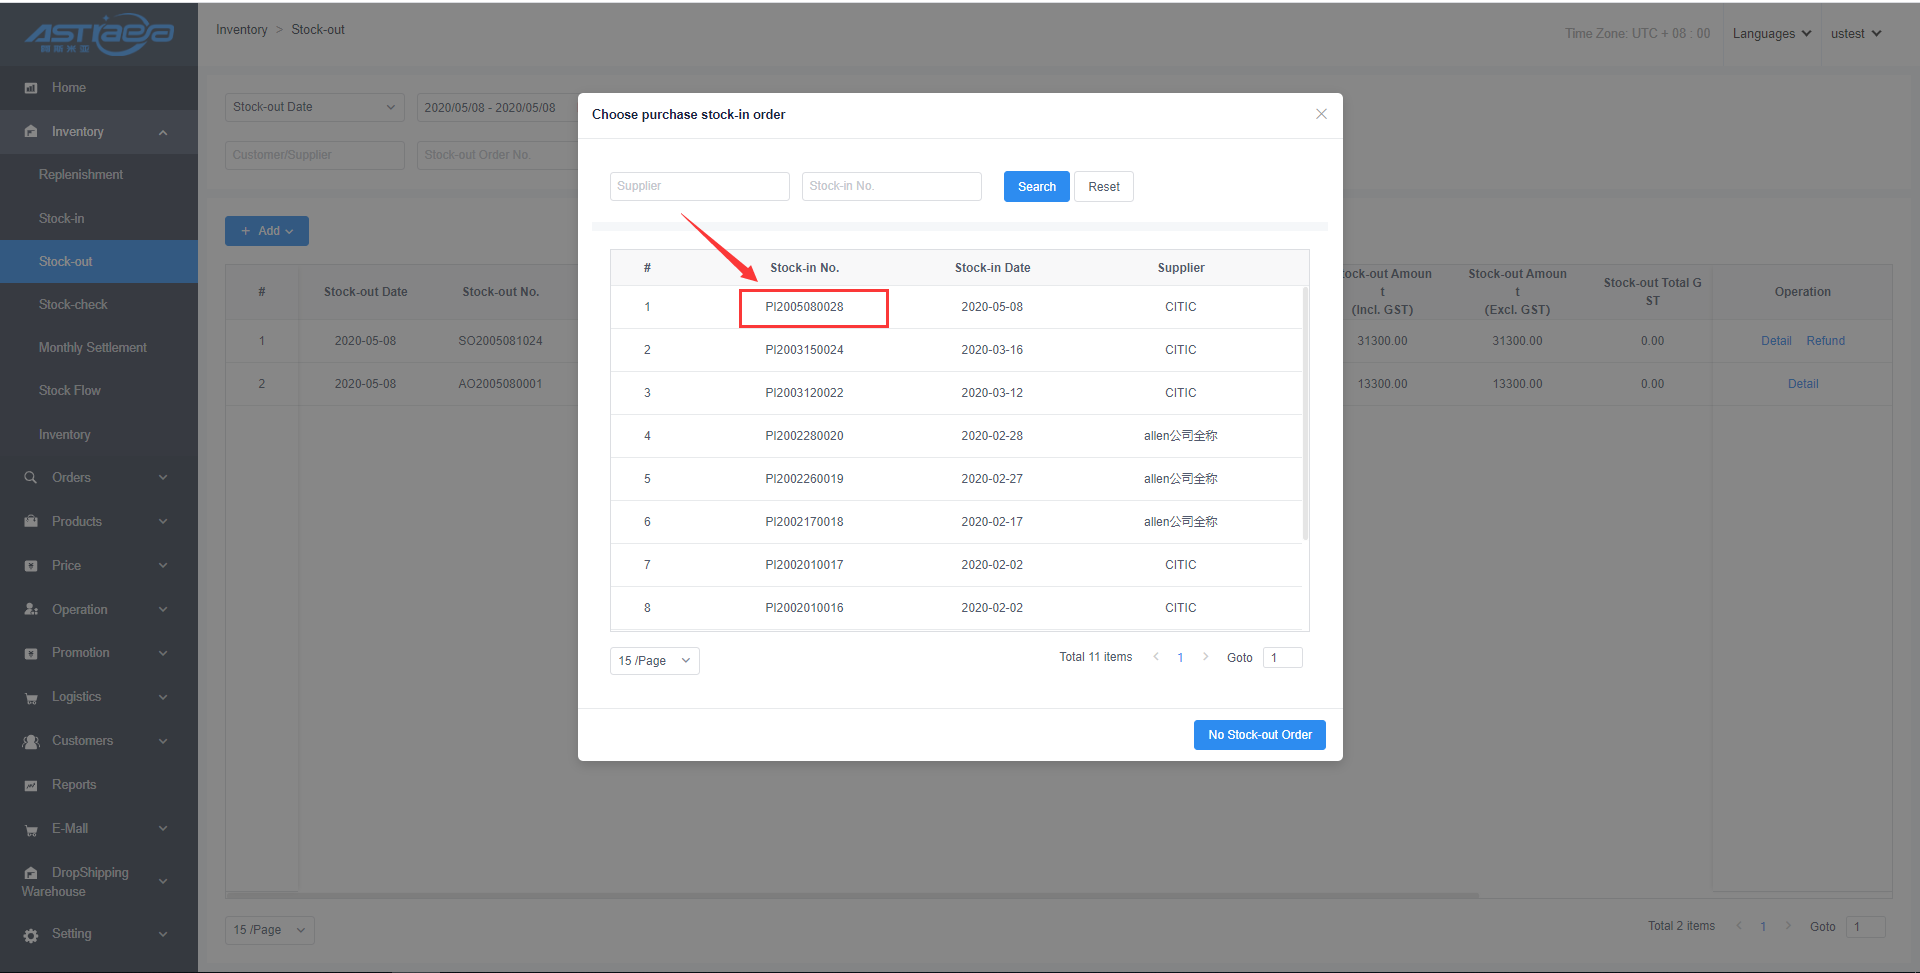The width and height of the screenshot is (1920, 973).
Task: Click the Logistics cart icon
Action: pyautogui.click(x=31, y=698)
